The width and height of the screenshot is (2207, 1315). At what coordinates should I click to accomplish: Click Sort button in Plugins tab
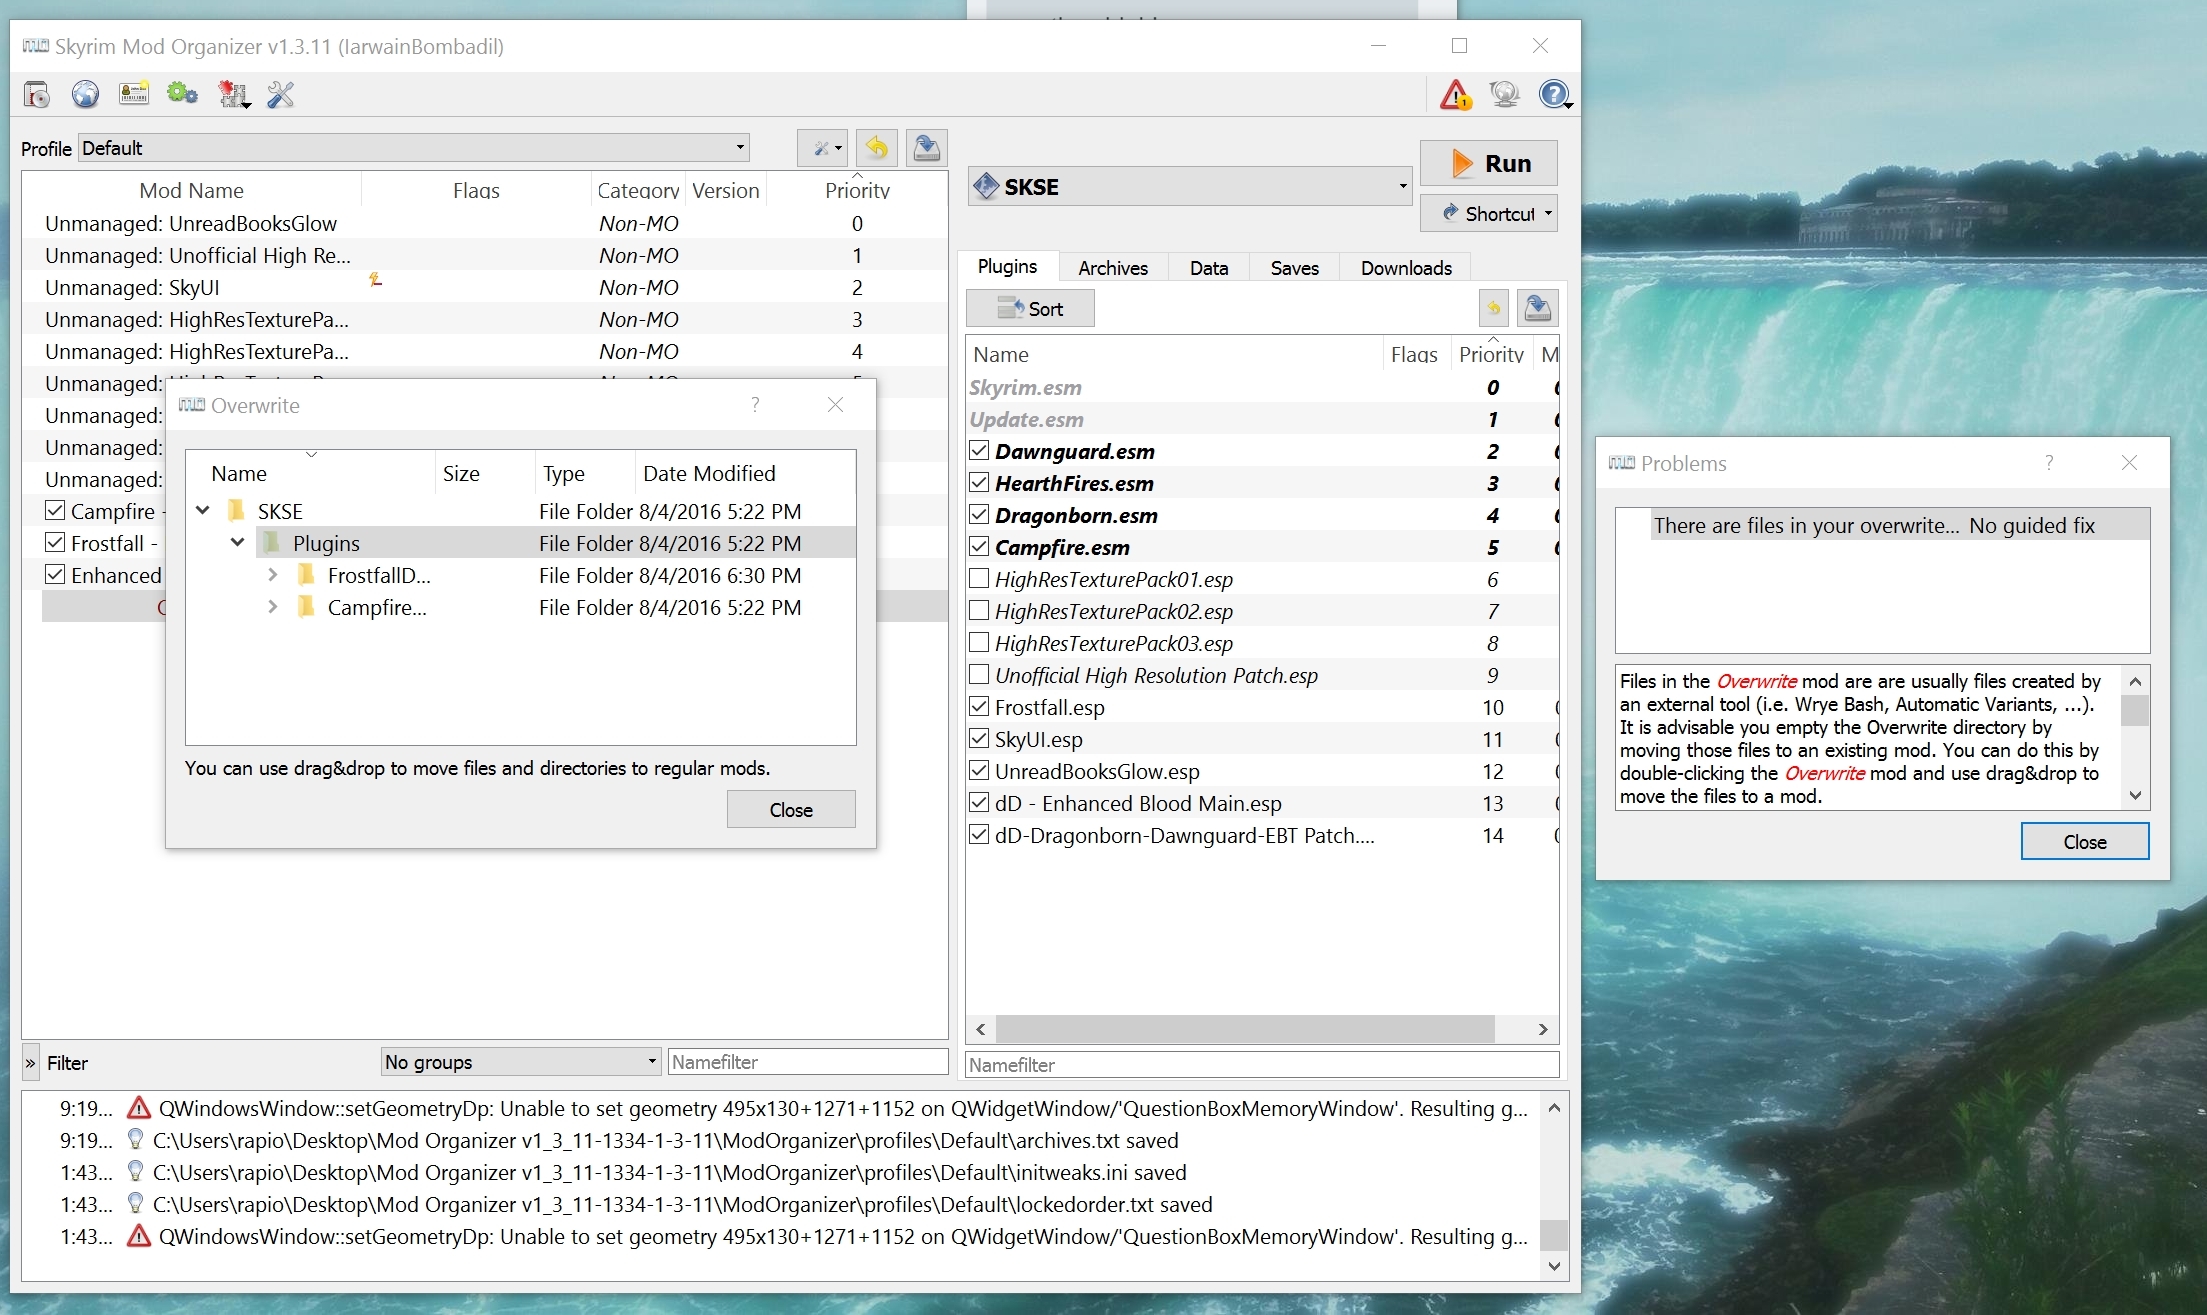point(1030,309)
